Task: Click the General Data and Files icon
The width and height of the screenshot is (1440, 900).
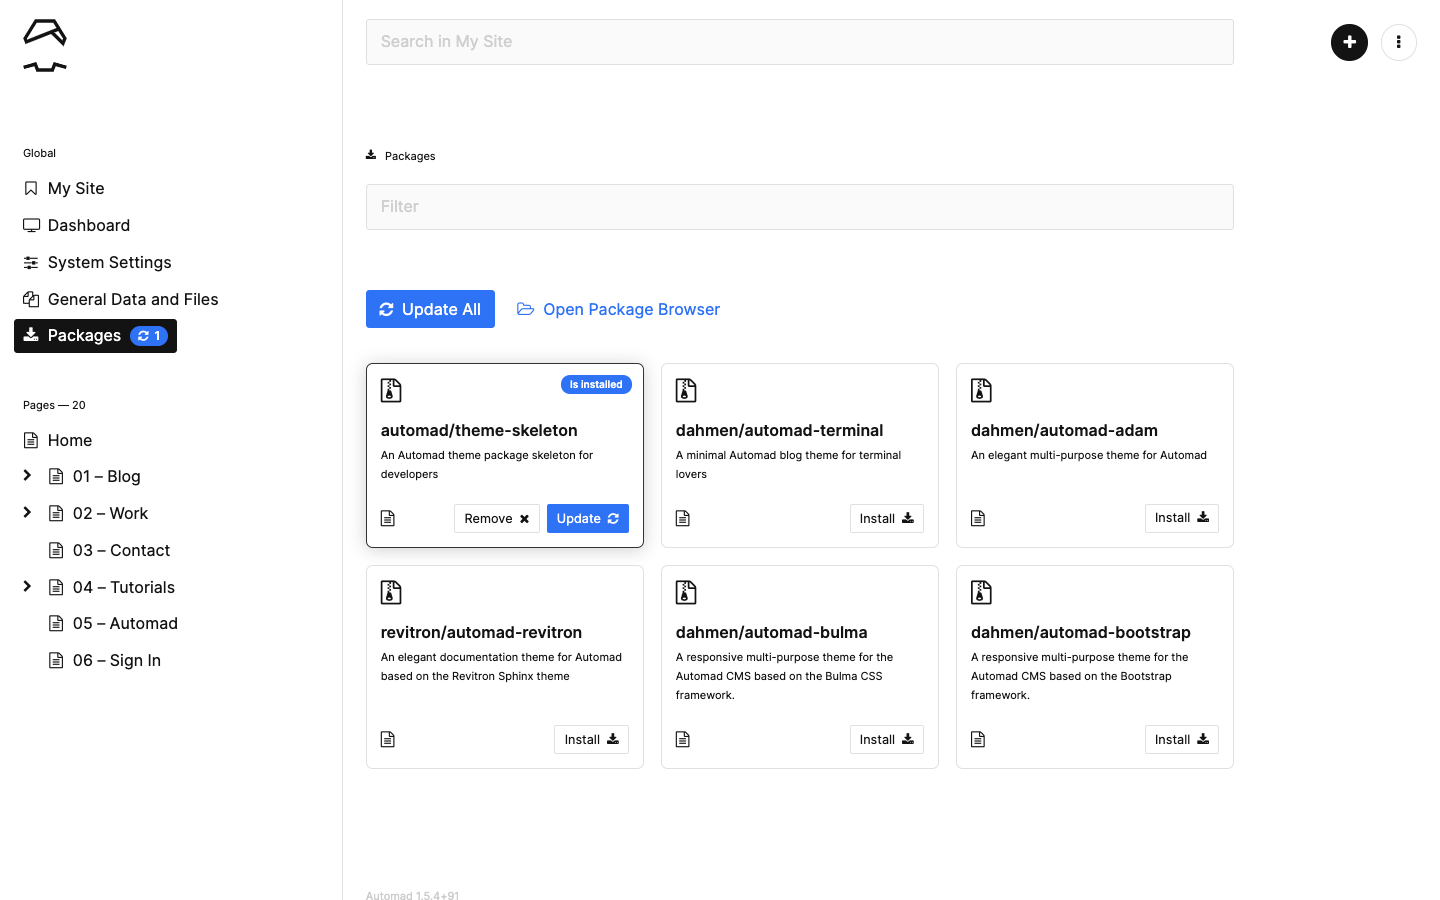Action: pos(31,299)
